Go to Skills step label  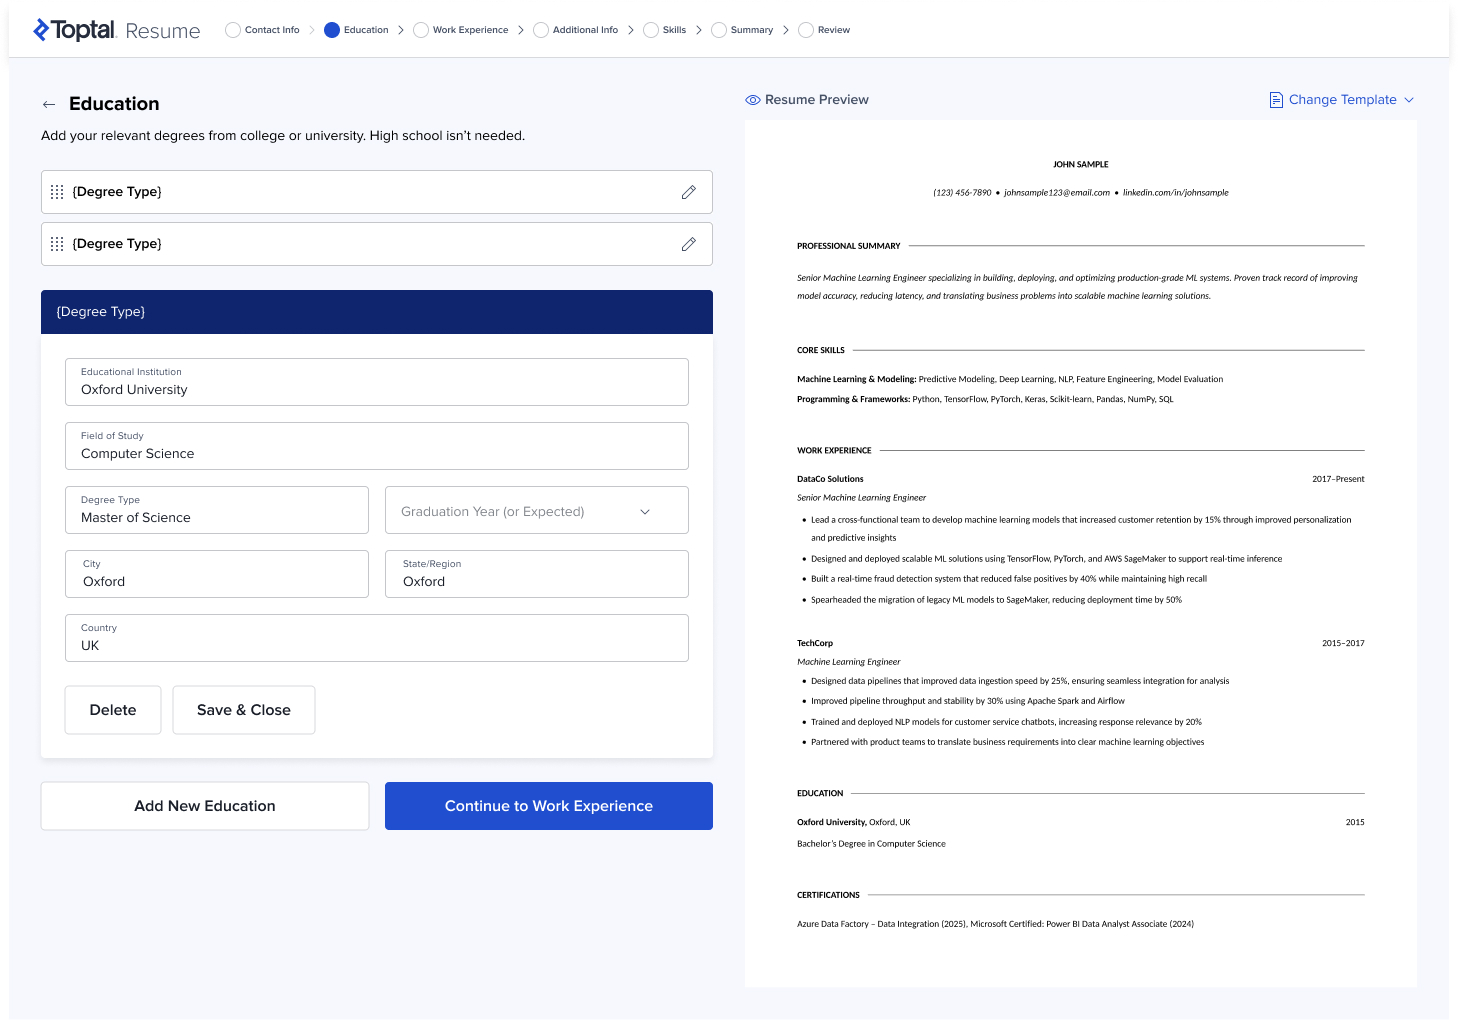pos(674,30)
